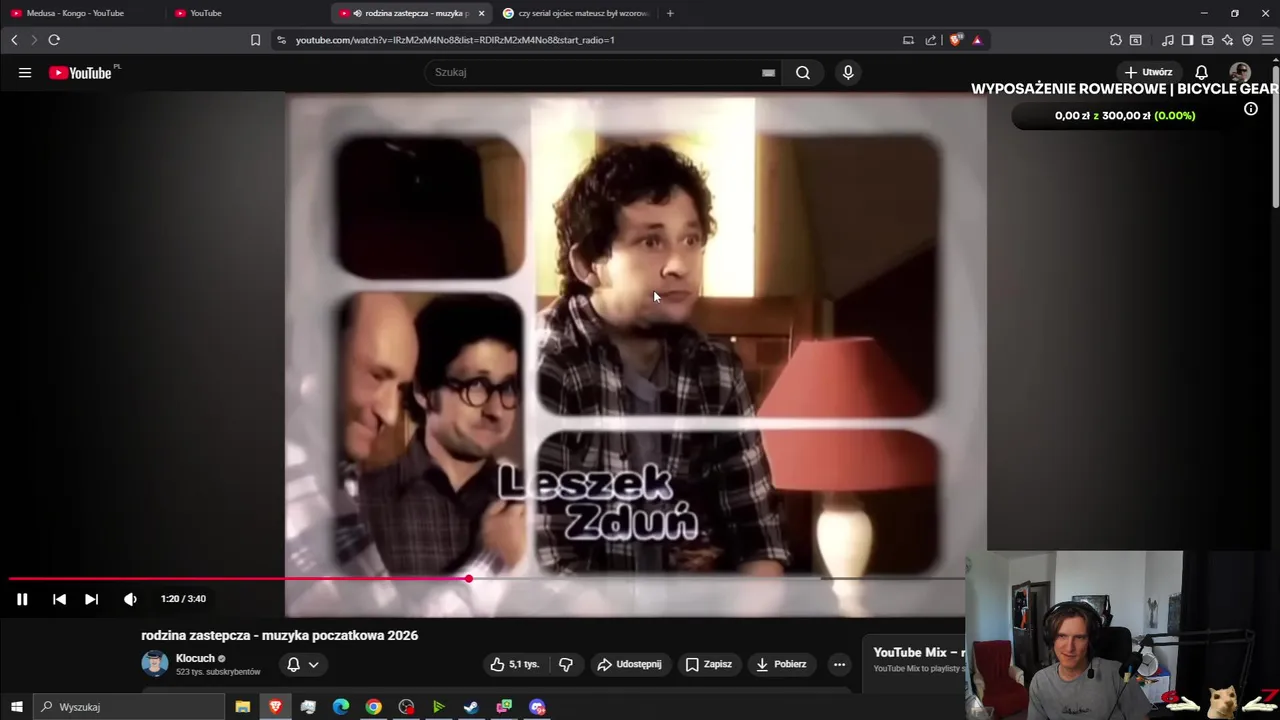Viewport: 1280px width, 720px height.
Task: Open the Leo AI sparkle icon
Action: [x=1227, y=40]
